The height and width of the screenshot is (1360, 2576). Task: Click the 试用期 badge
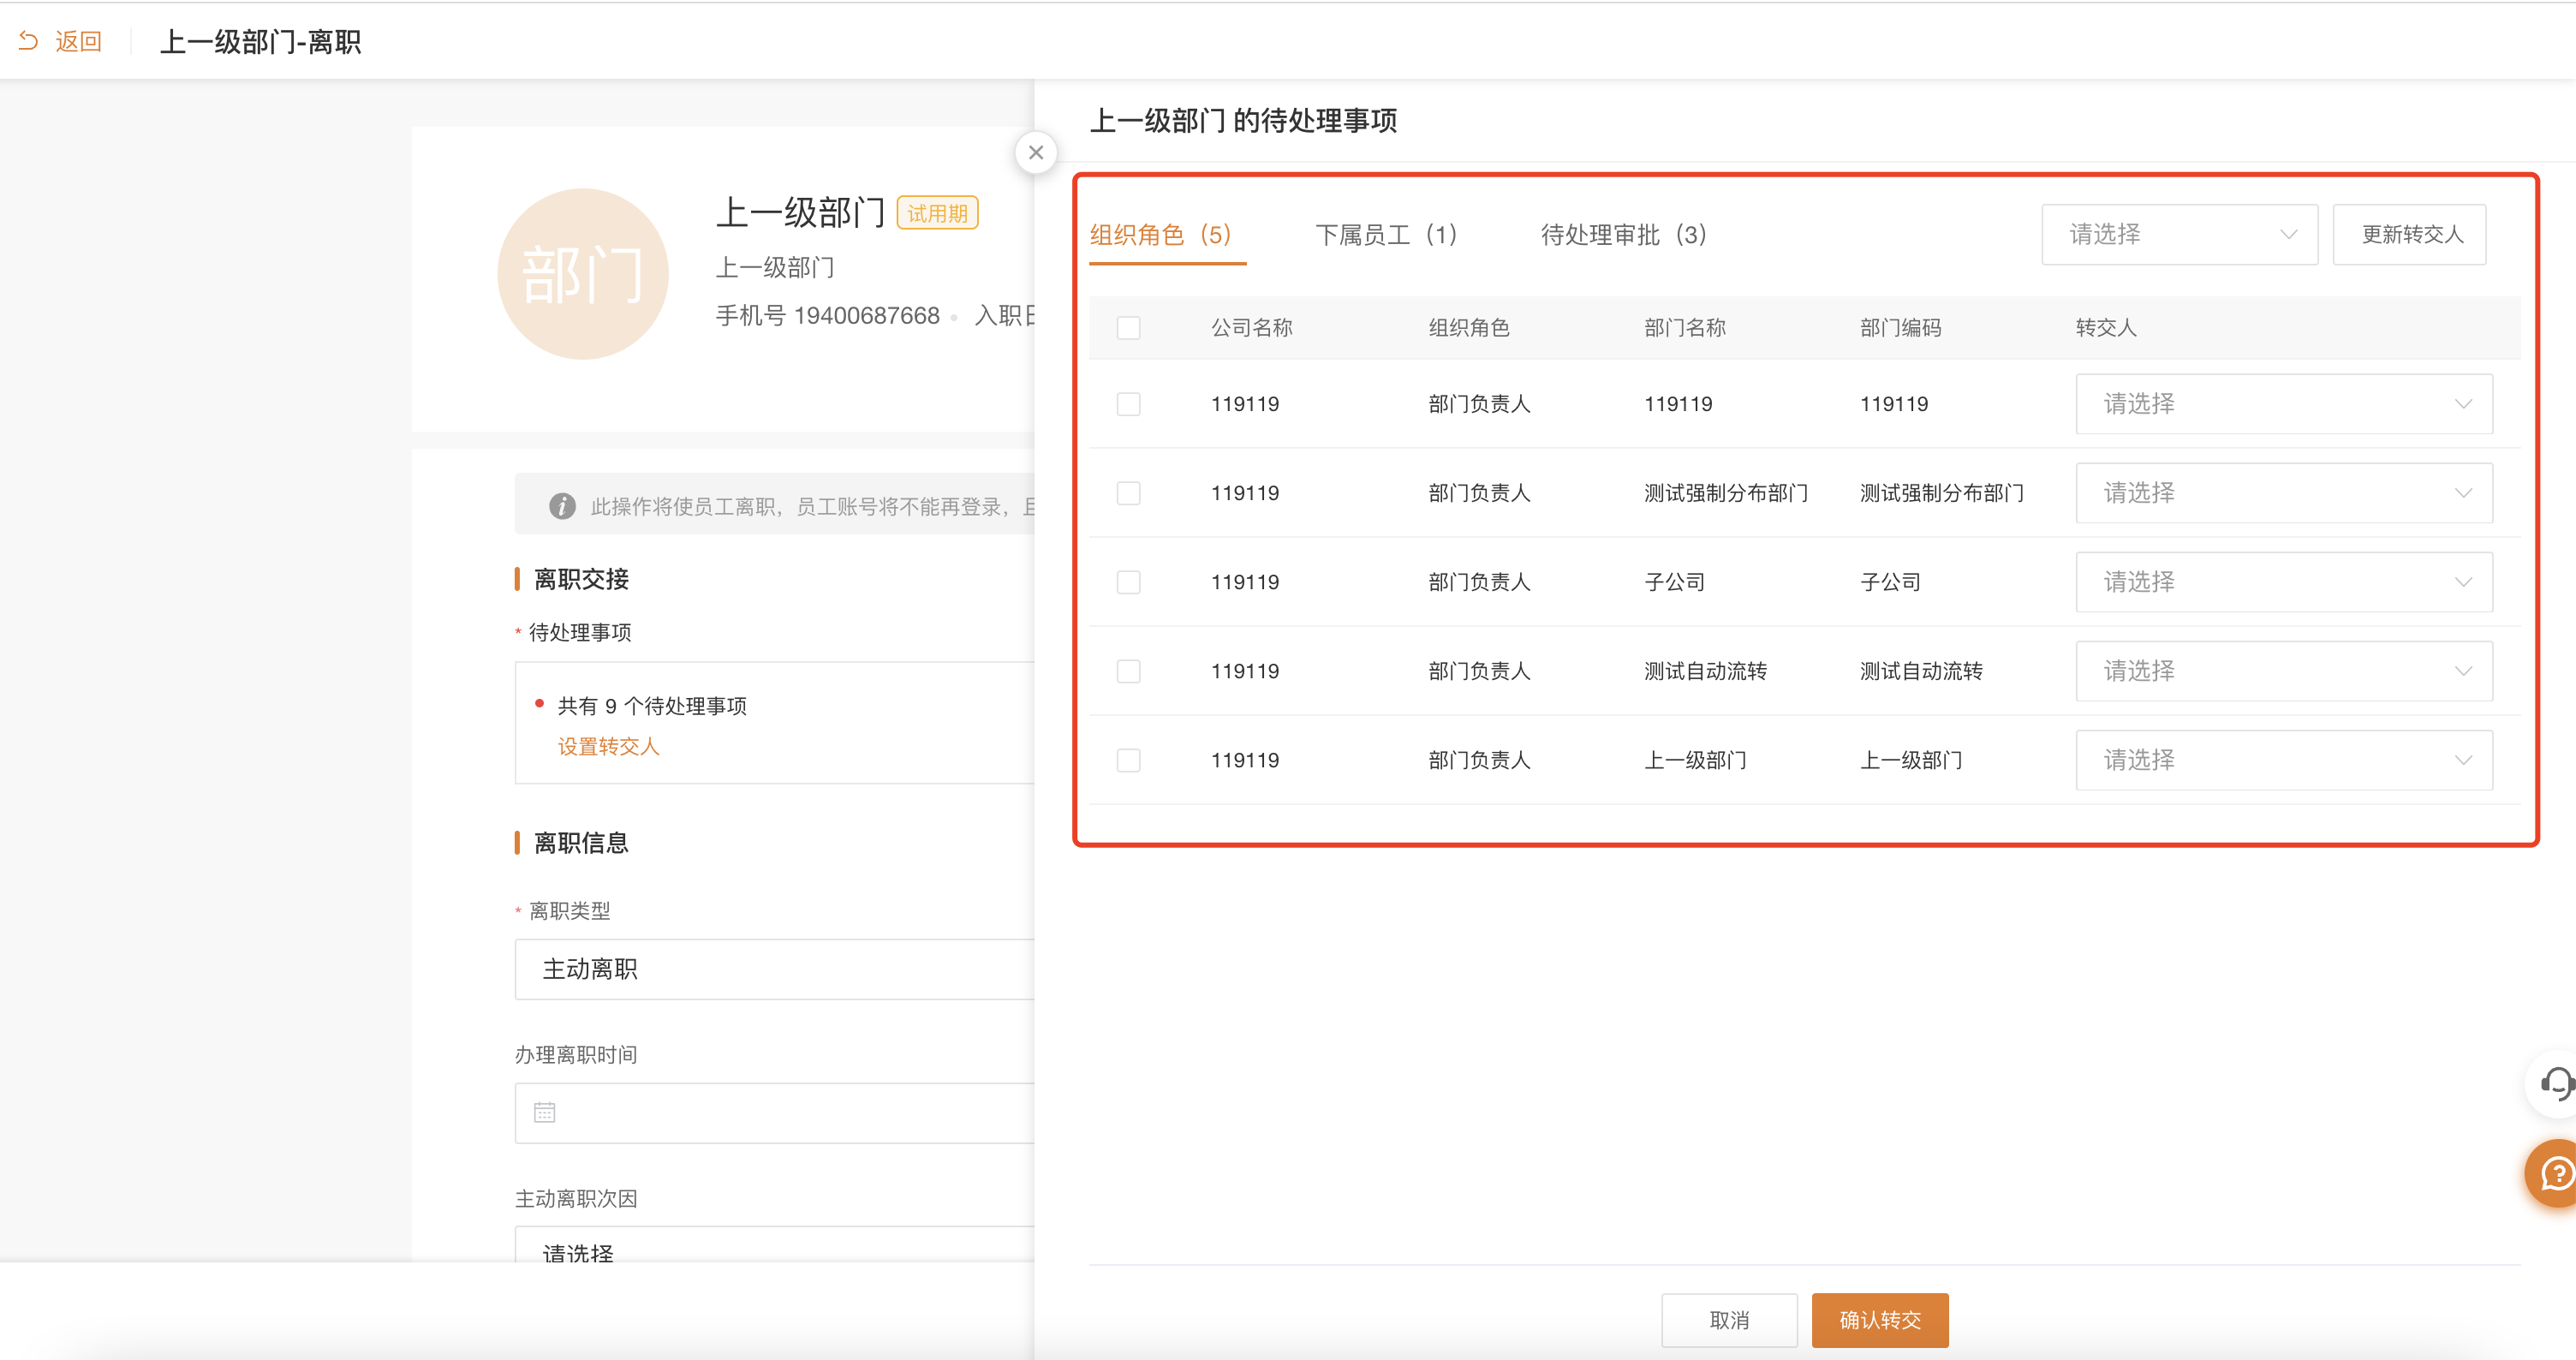(x=937, y=213)
